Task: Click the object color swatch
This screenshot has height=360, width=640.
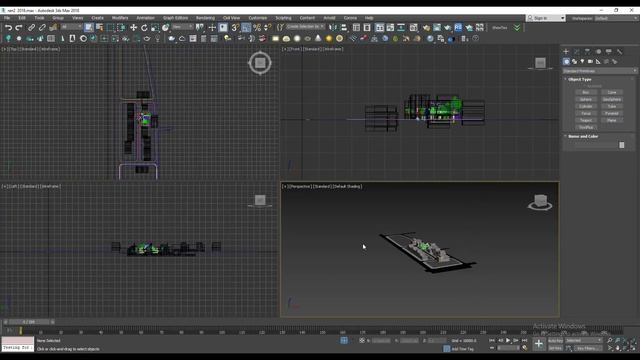Action: (622, 145)
